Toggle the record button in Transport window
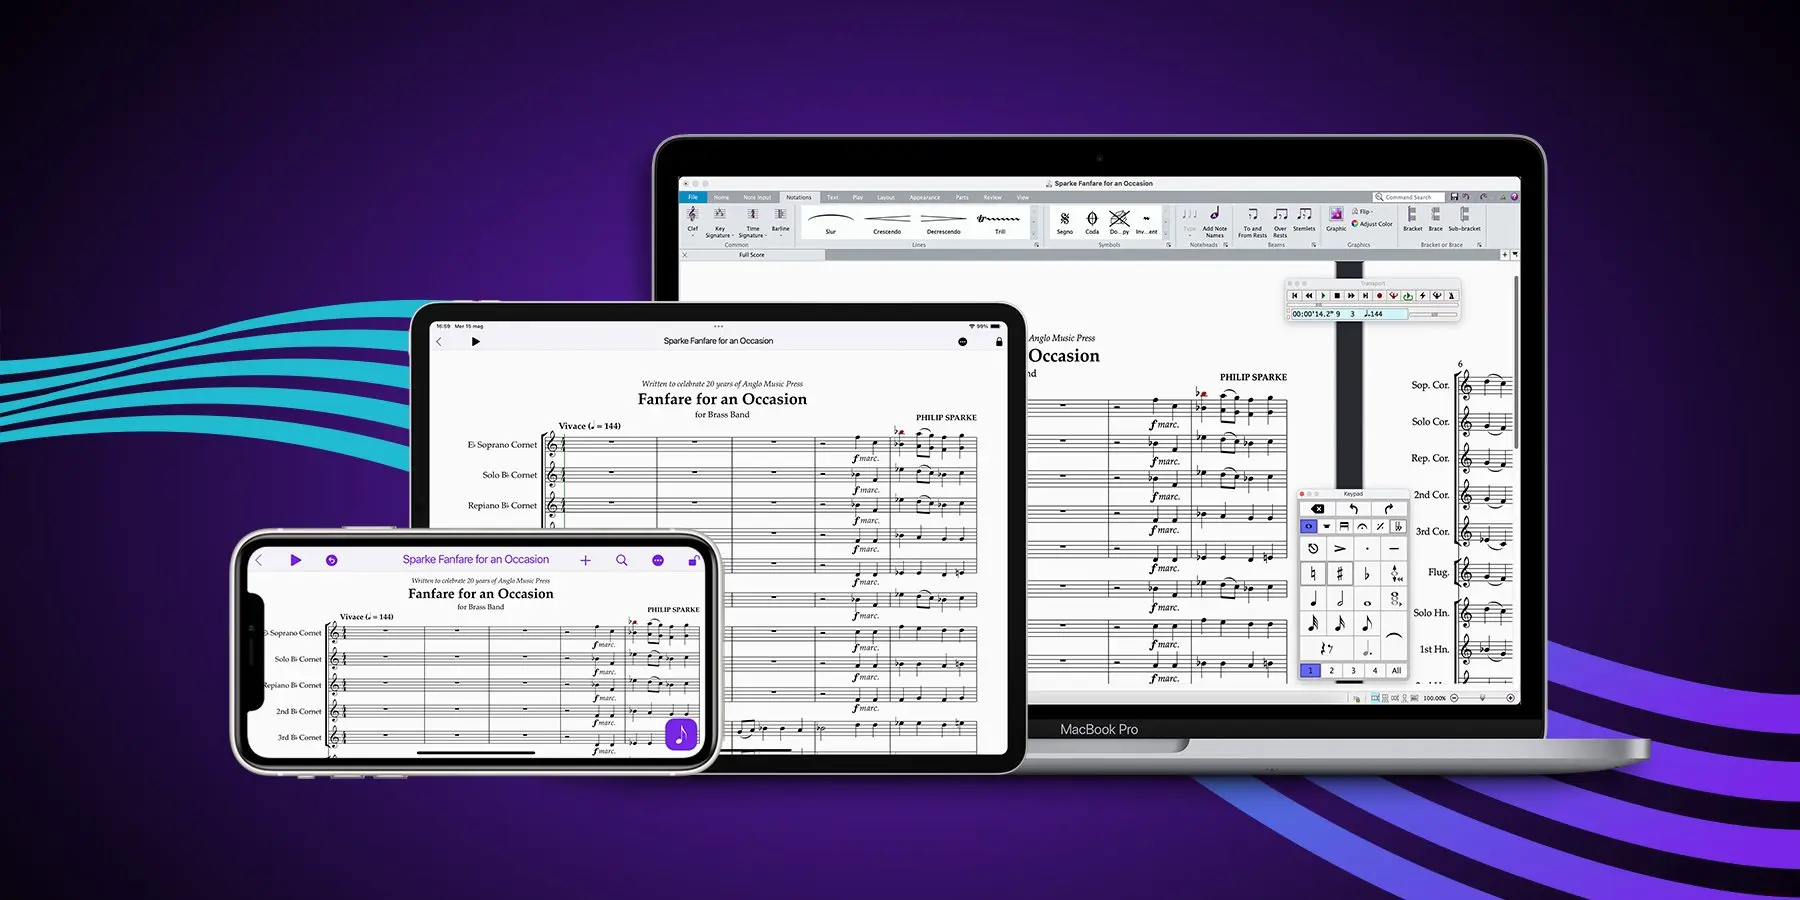Image resolution: width=1800 pixels, height=900 pixels. 1379,296
